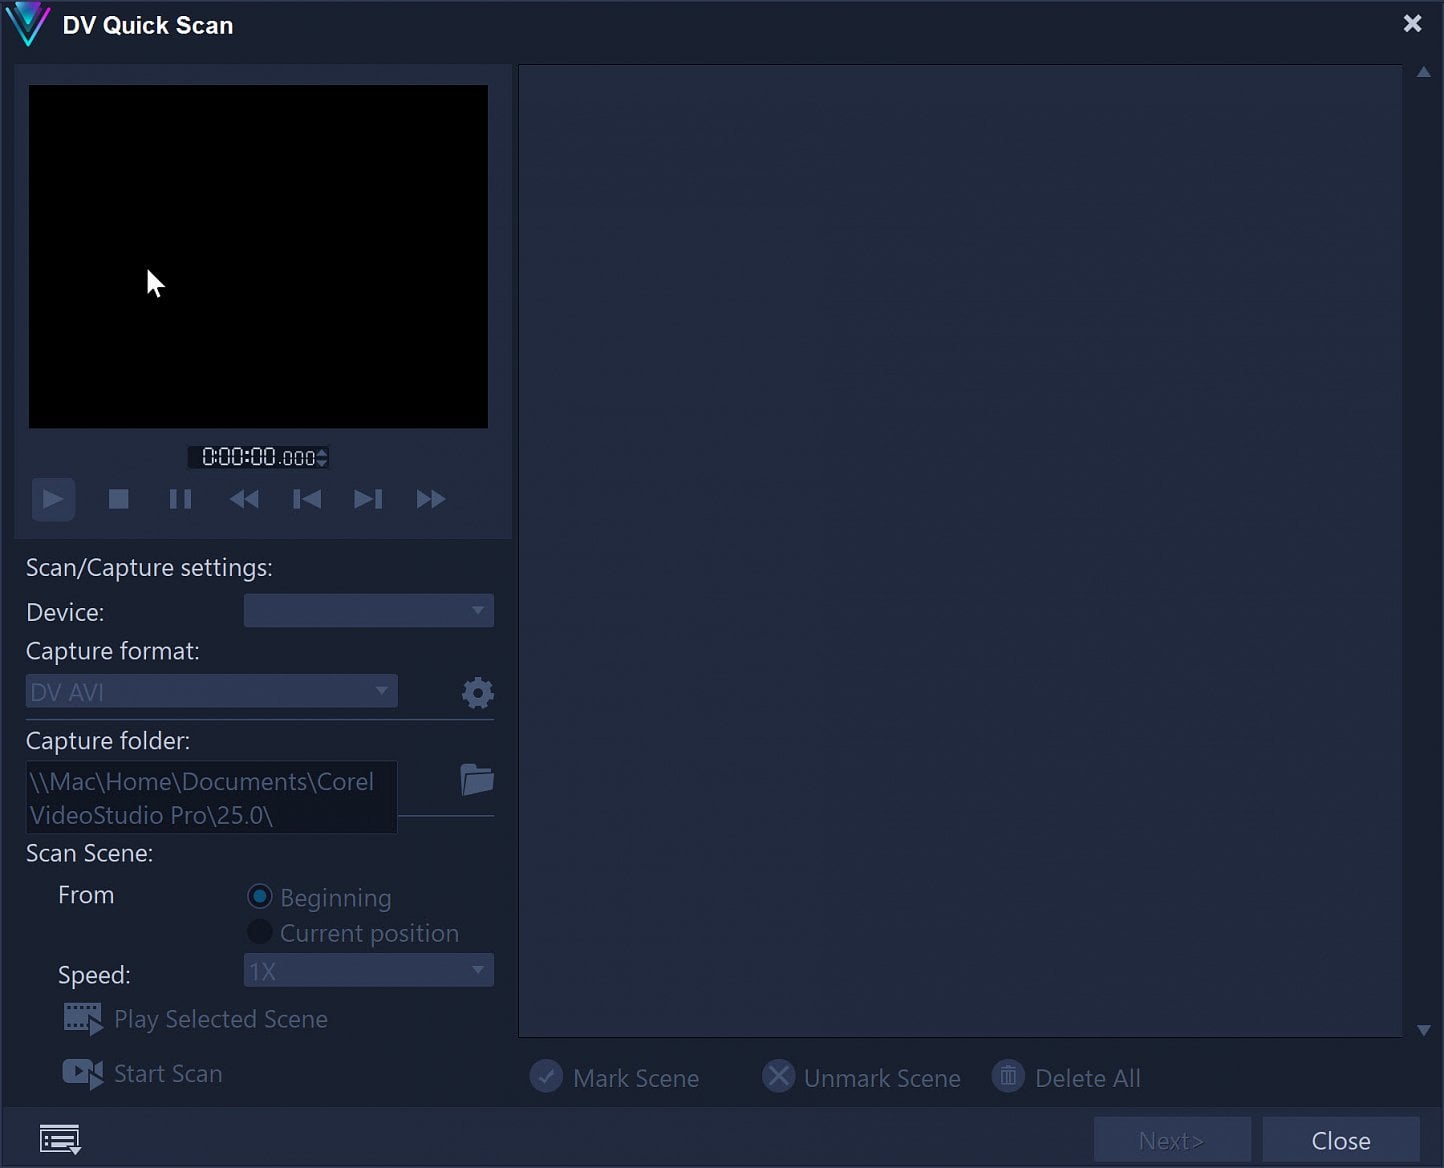
Task: Open the DV AVI capture format dropdown
Action: click(212, 691)
